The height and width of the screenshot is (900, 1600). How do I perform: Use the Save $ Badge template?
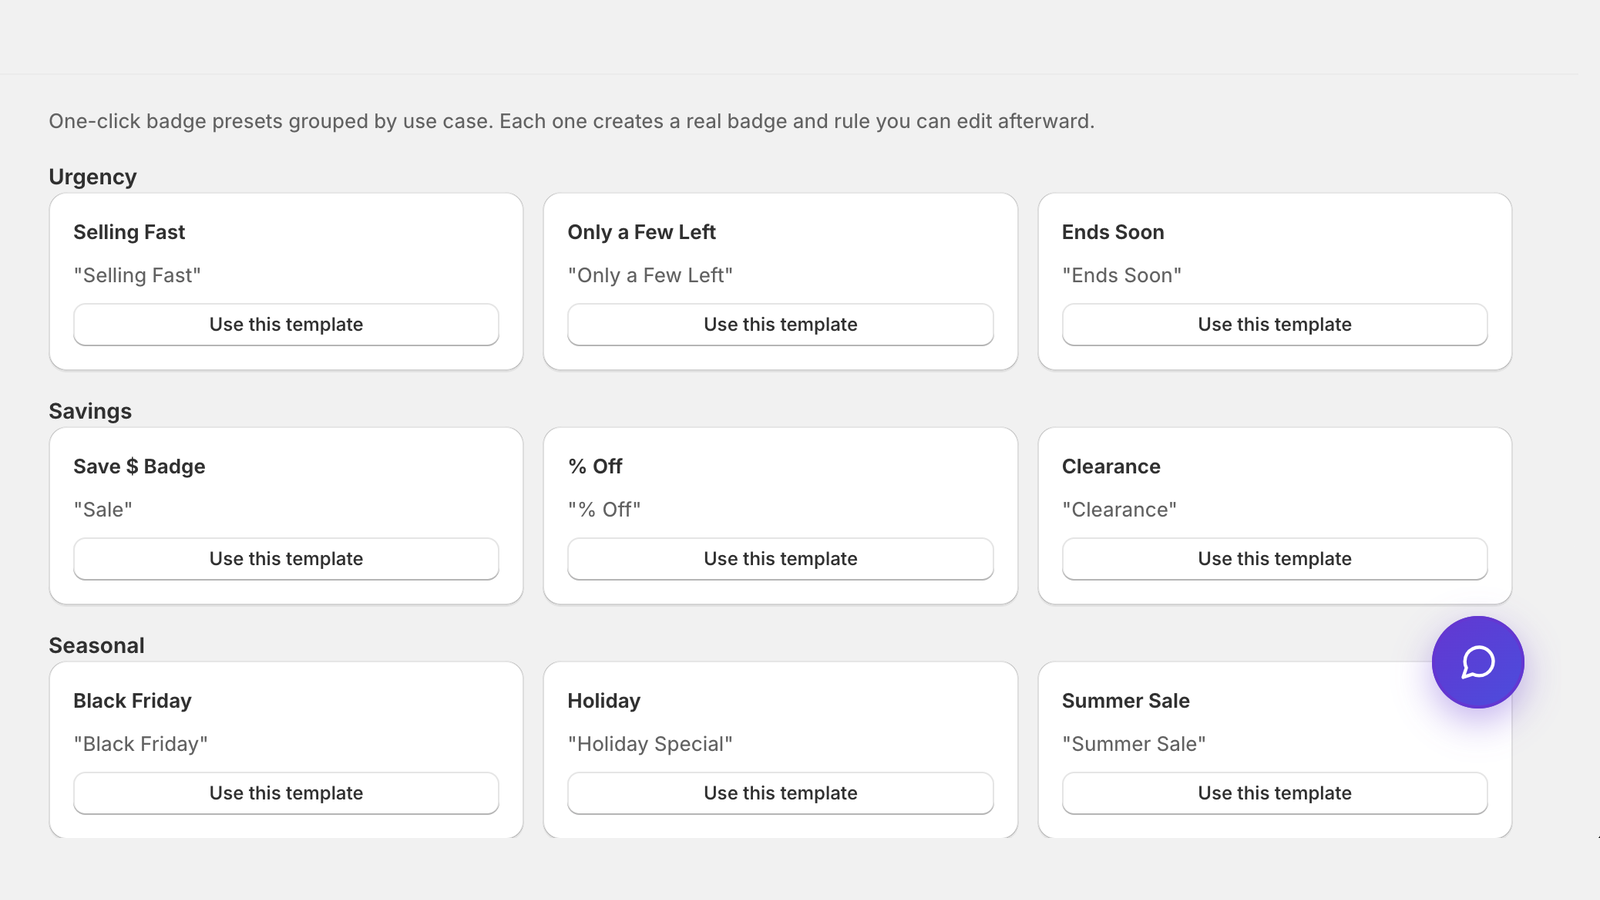tap(286, 559)
